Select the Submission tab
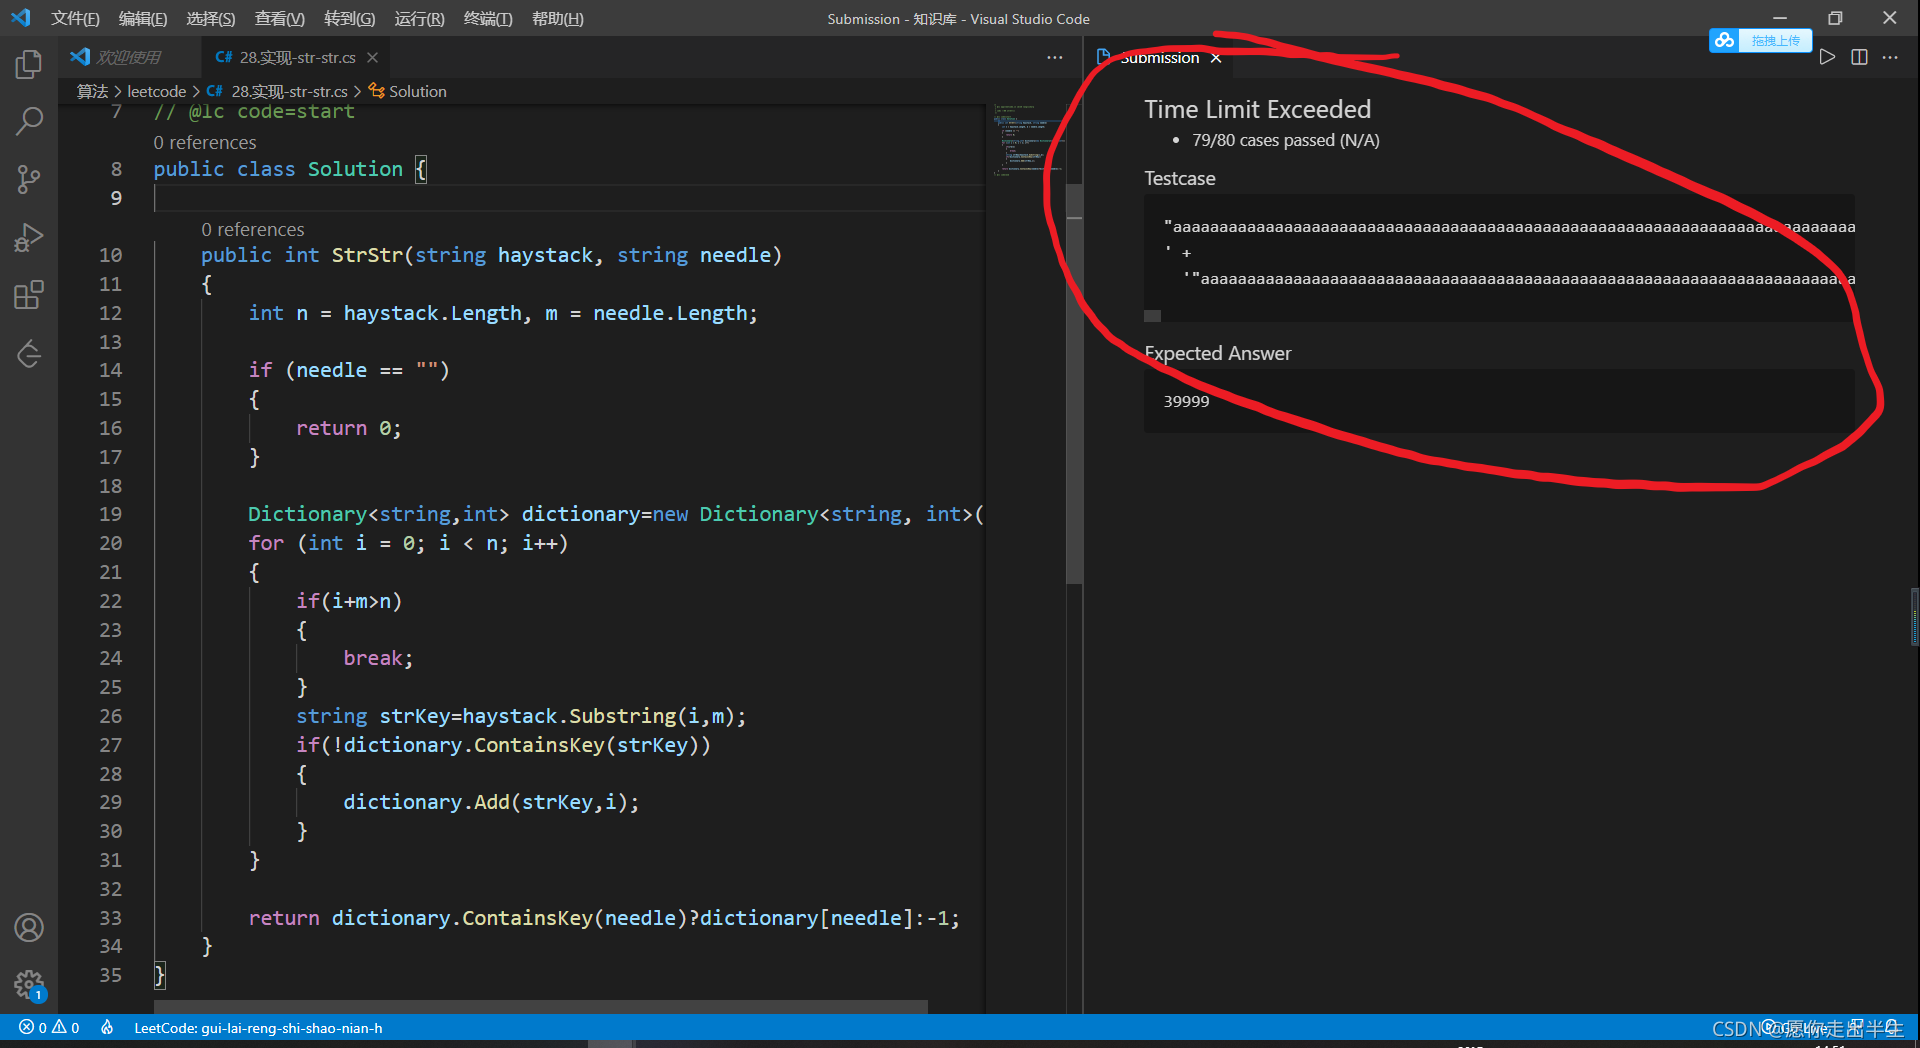The height and width of the screenshot is (1048, 1920). tap(1158, 58)
